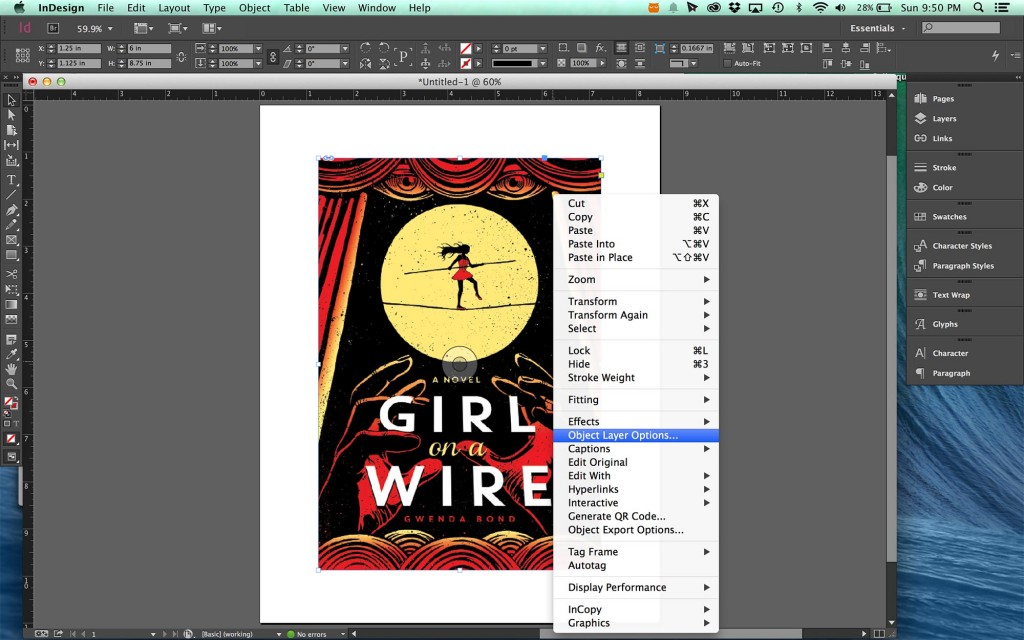Toggle split layout view icon in status bar
The image size is (1024, 640).
pos(879,633)
